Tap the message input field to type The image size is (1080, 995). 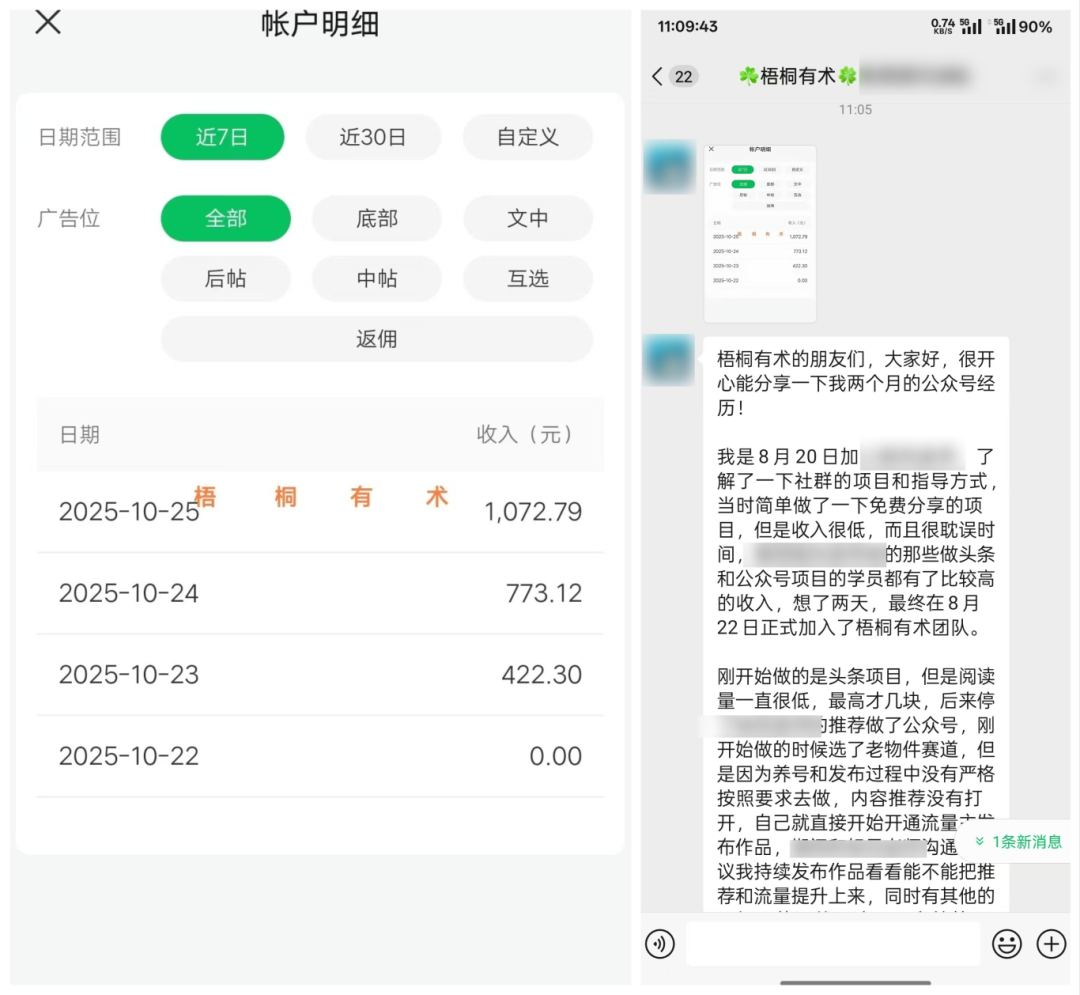830,944
